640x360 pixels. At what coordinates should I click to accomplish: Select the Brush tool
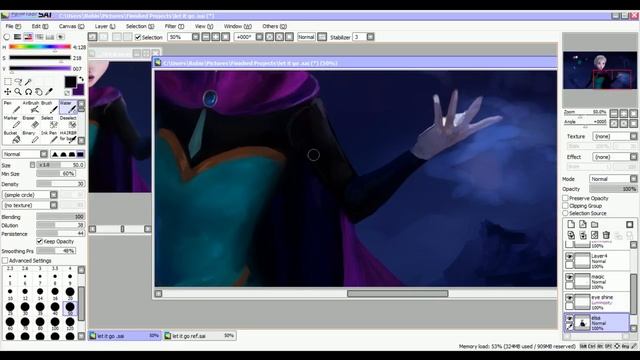pyautogui.click(x=49, y=107)
